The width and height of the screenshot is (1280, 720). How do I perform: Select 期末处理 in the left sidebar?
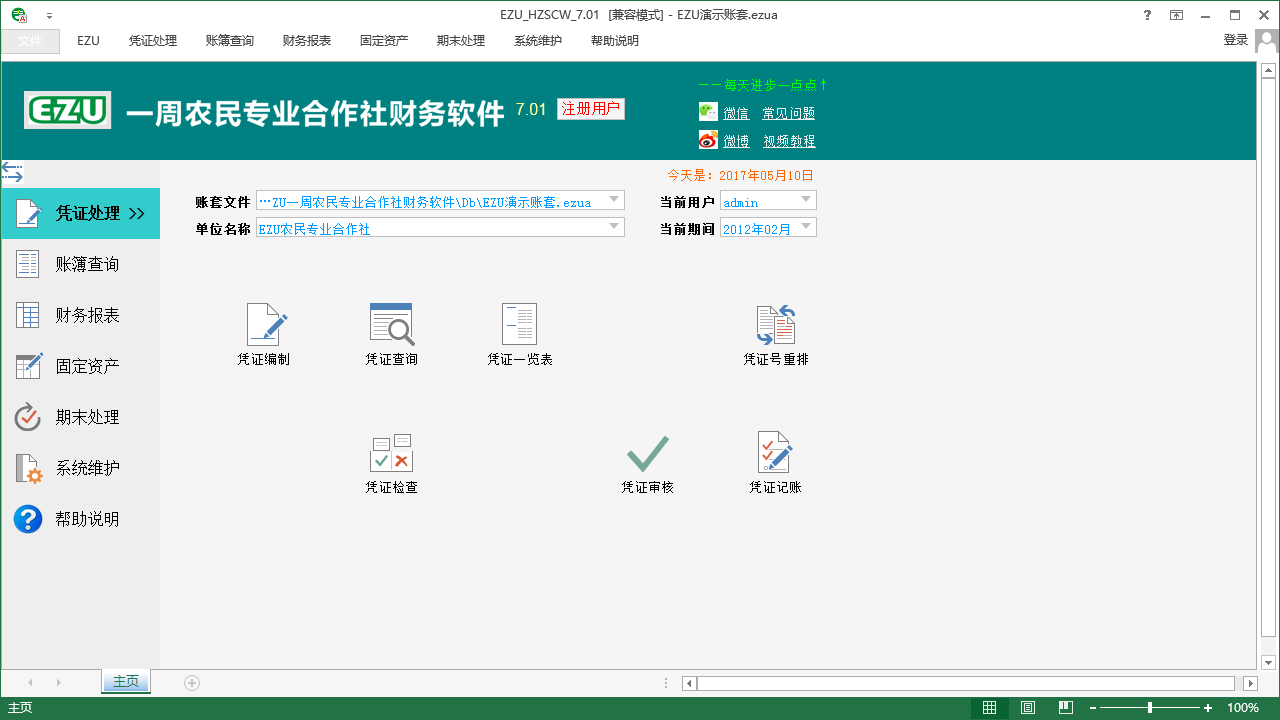pos(80,417)
